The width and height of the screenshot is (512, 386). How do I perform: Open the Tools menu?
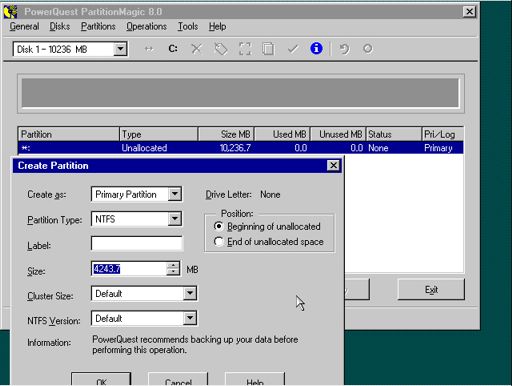(188, 26)
